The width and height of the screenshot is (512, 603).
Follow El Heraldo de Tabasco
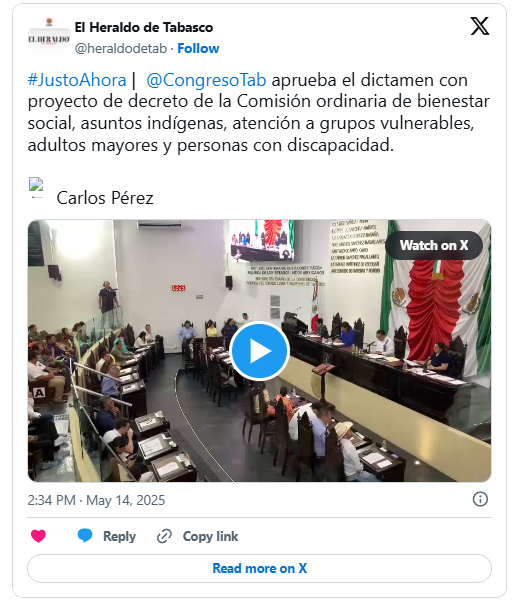pos(198,48)
